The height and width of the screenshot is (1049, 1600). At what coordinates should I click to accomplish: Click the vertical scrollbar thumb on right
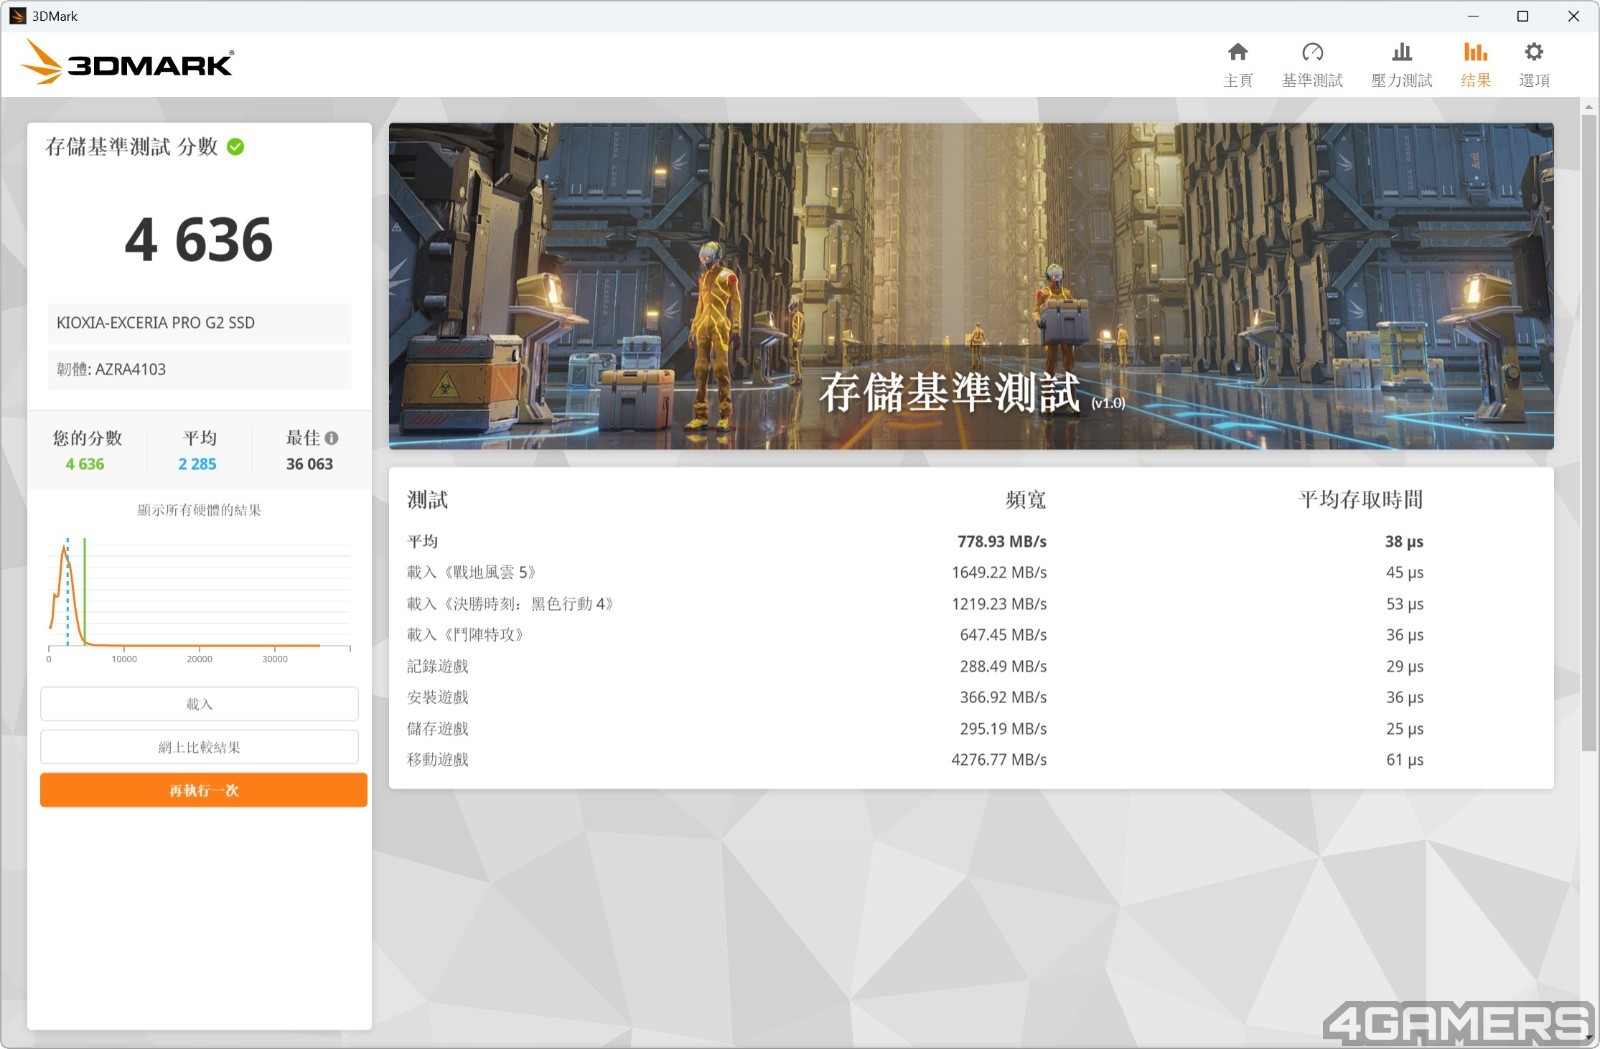pyautogui.click(x=1588, y=430)
